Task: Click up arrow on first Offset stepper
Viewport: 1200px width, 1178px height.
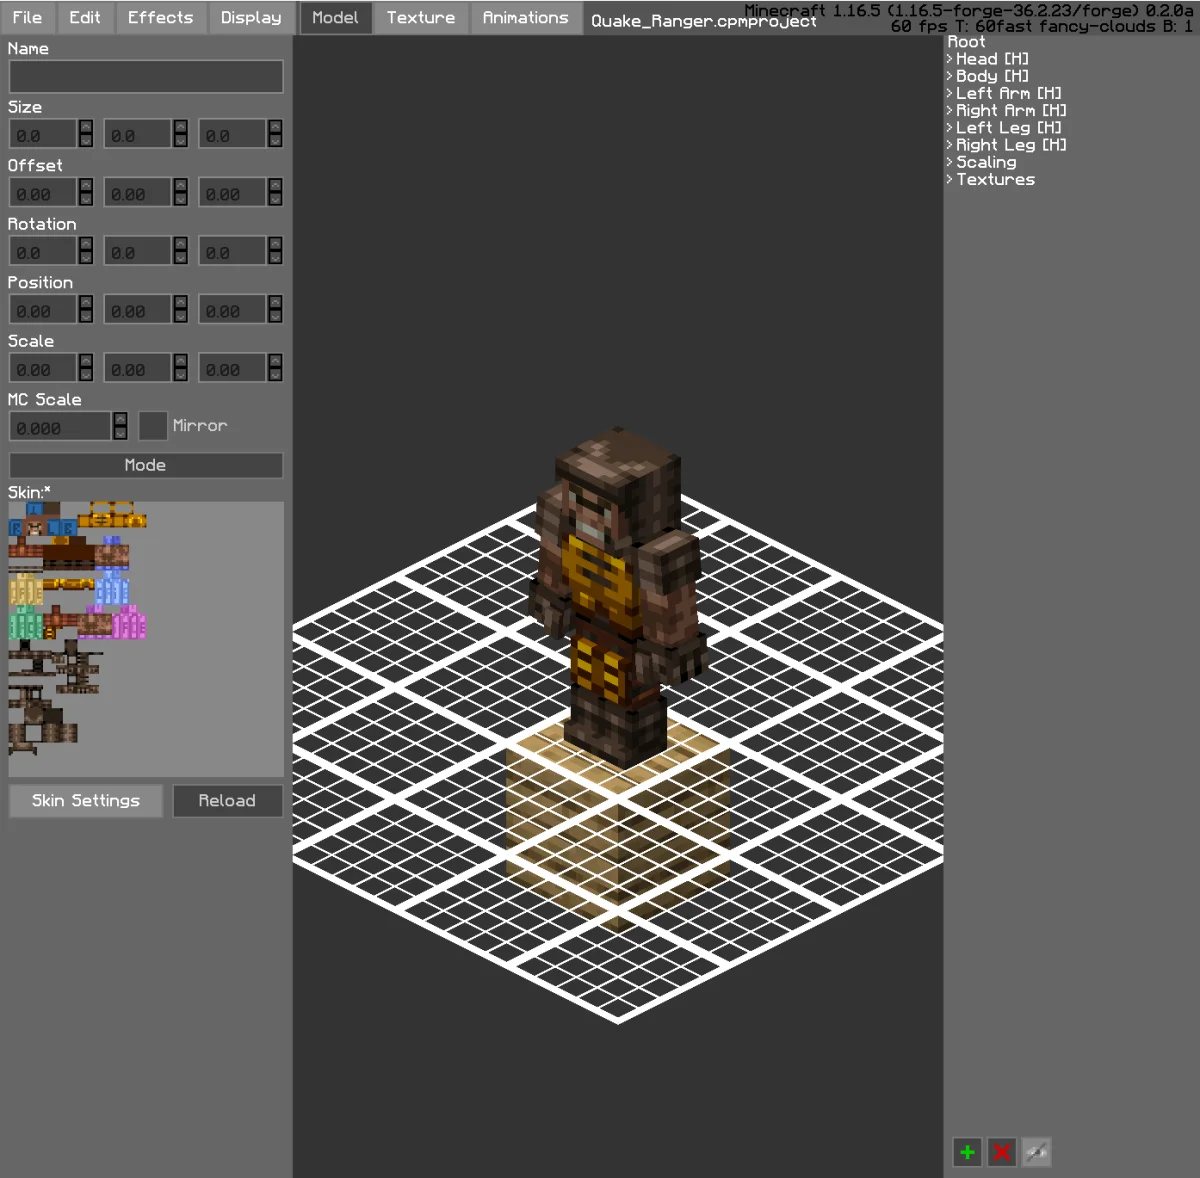Action: click(x=86, y=186)
